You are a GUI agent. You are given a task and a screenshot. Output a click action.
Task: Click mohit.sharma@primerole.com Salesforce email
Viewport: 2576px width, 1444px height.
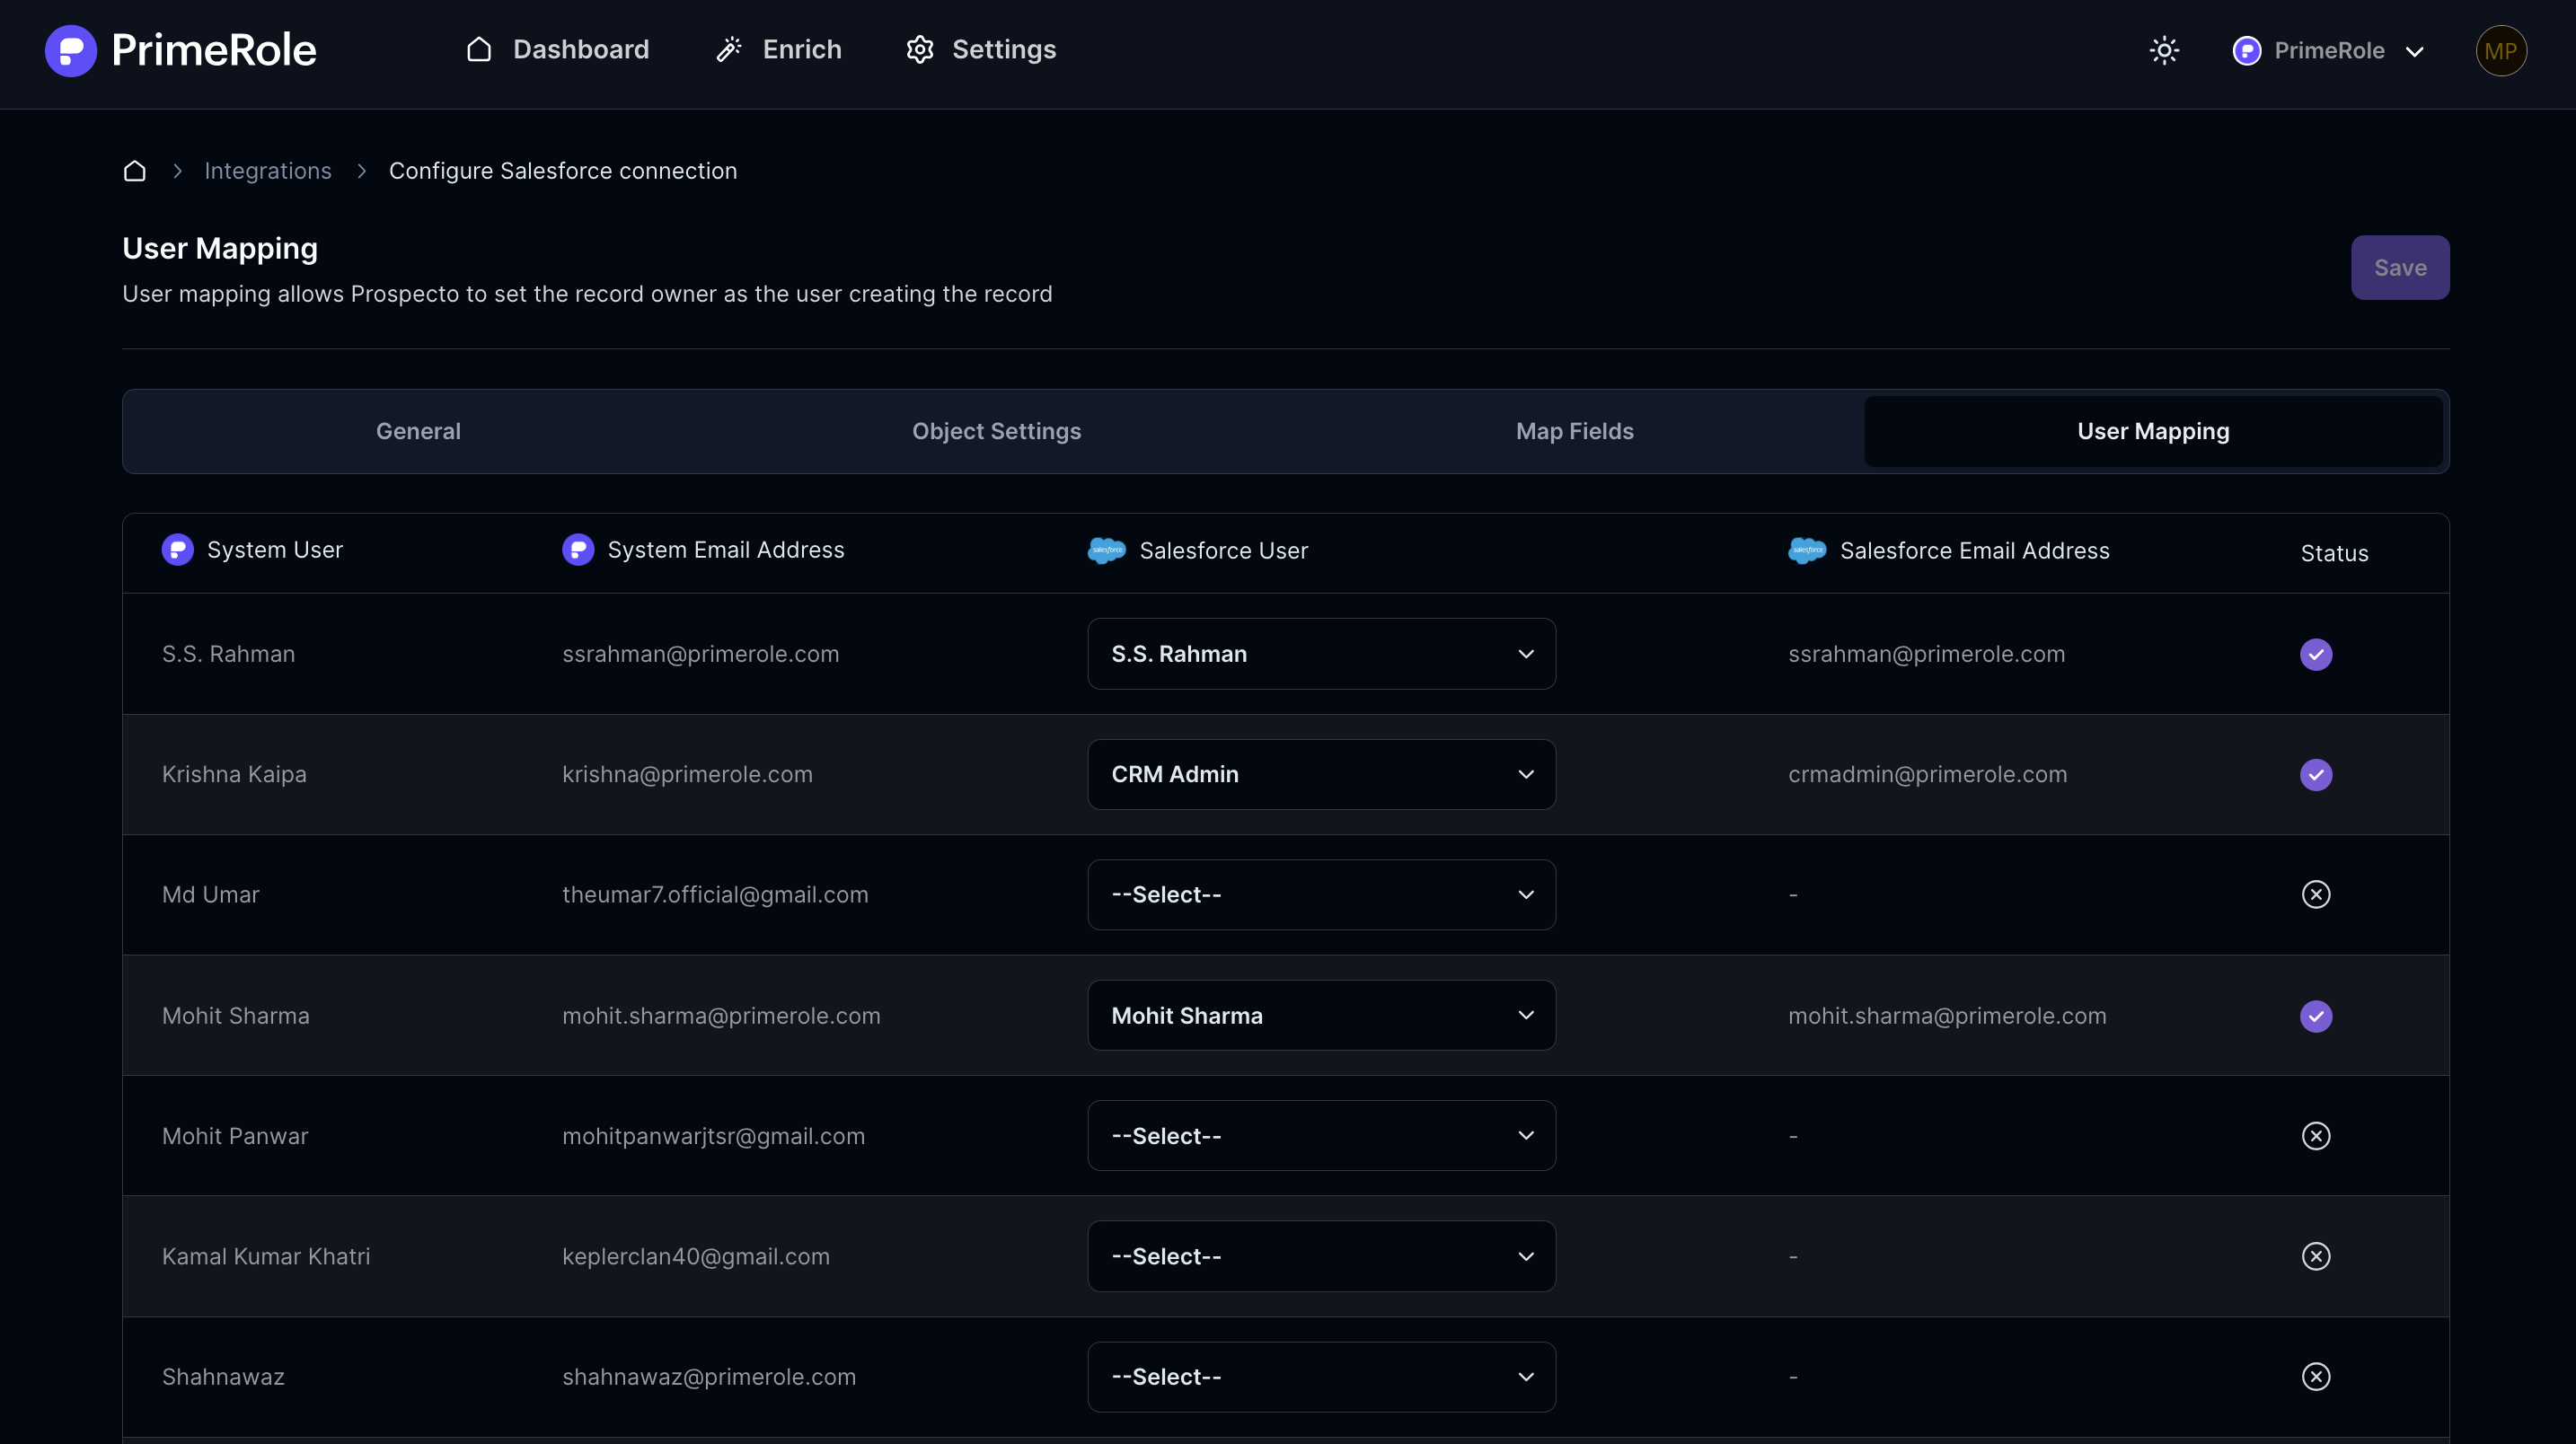coord(1947,1016)
